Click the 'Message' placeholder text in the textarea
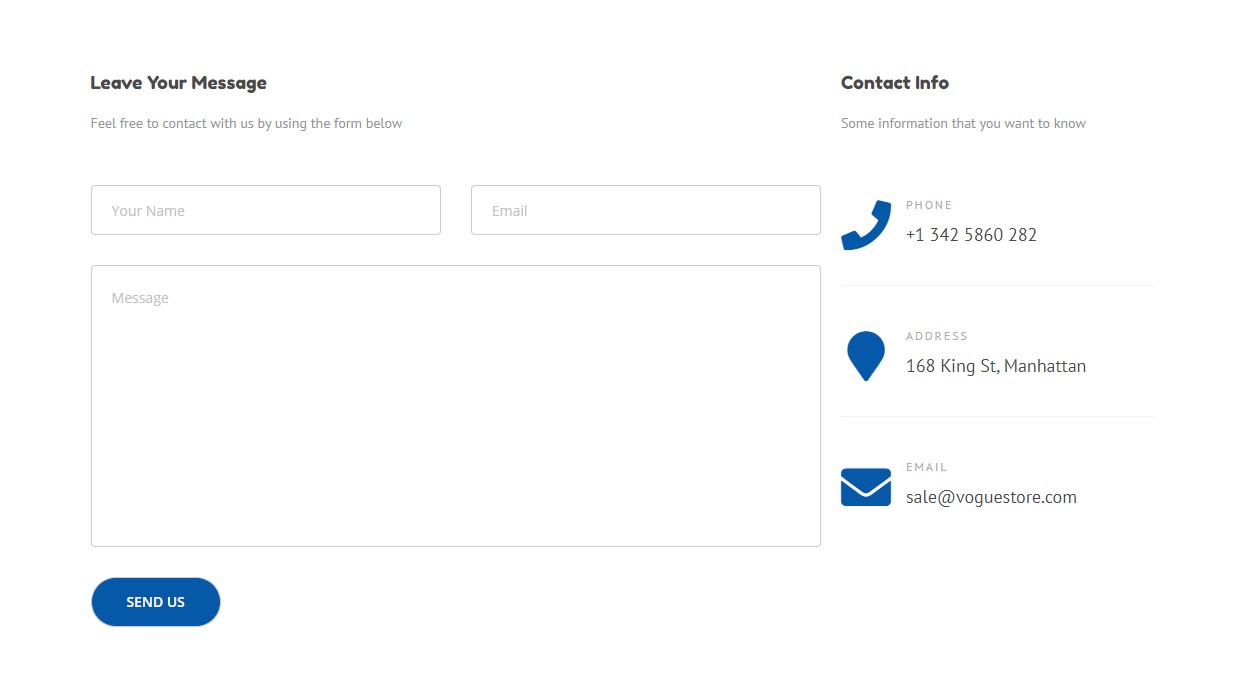 pos(140,298)
